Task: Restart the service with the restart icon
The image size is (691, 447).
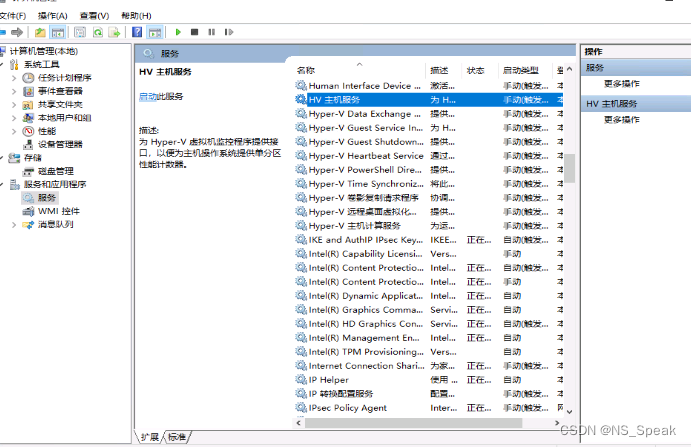Action: click(x=228, y=32)
